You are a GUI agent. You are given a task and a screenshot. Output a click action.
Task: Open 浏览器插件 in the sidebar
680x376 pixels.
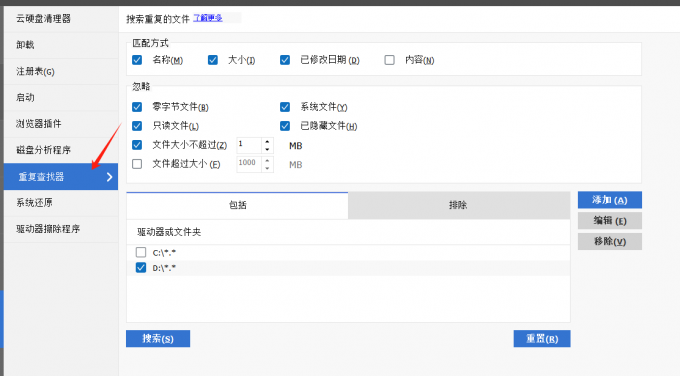click(61, 124)
